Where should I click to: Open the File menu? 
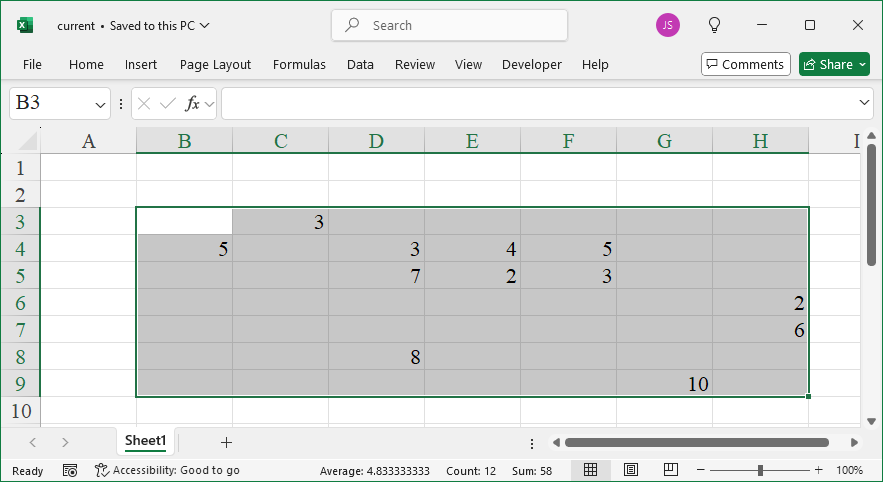point(32,65)
